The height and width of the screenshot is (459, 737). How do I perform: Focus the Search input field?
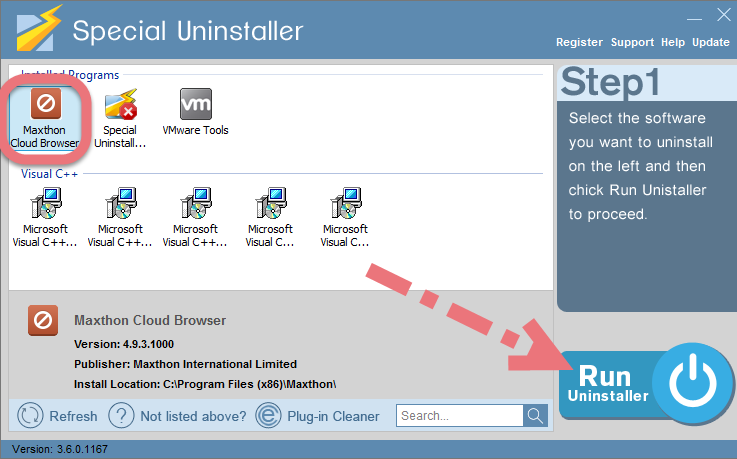click(x=460, y=416)
